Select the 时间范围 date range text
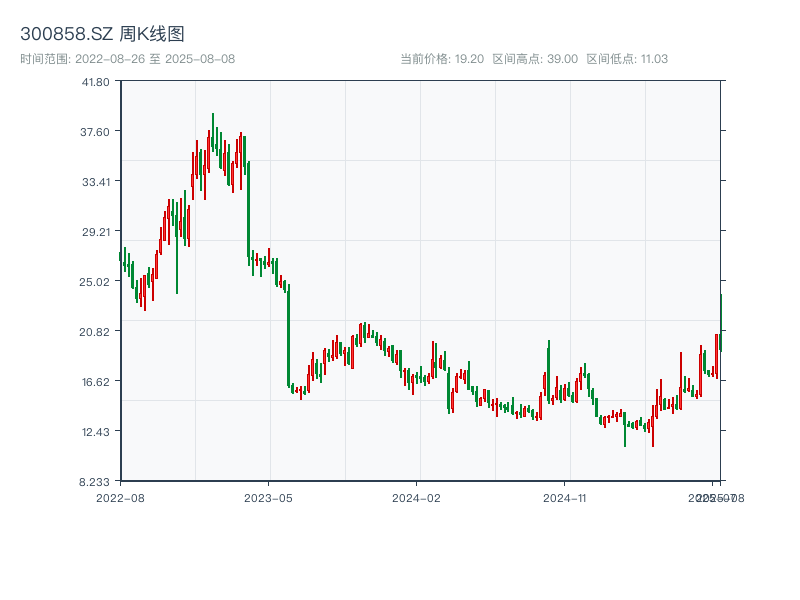Image resolution: width=800 pixels, height=600 pixels. 127,59
